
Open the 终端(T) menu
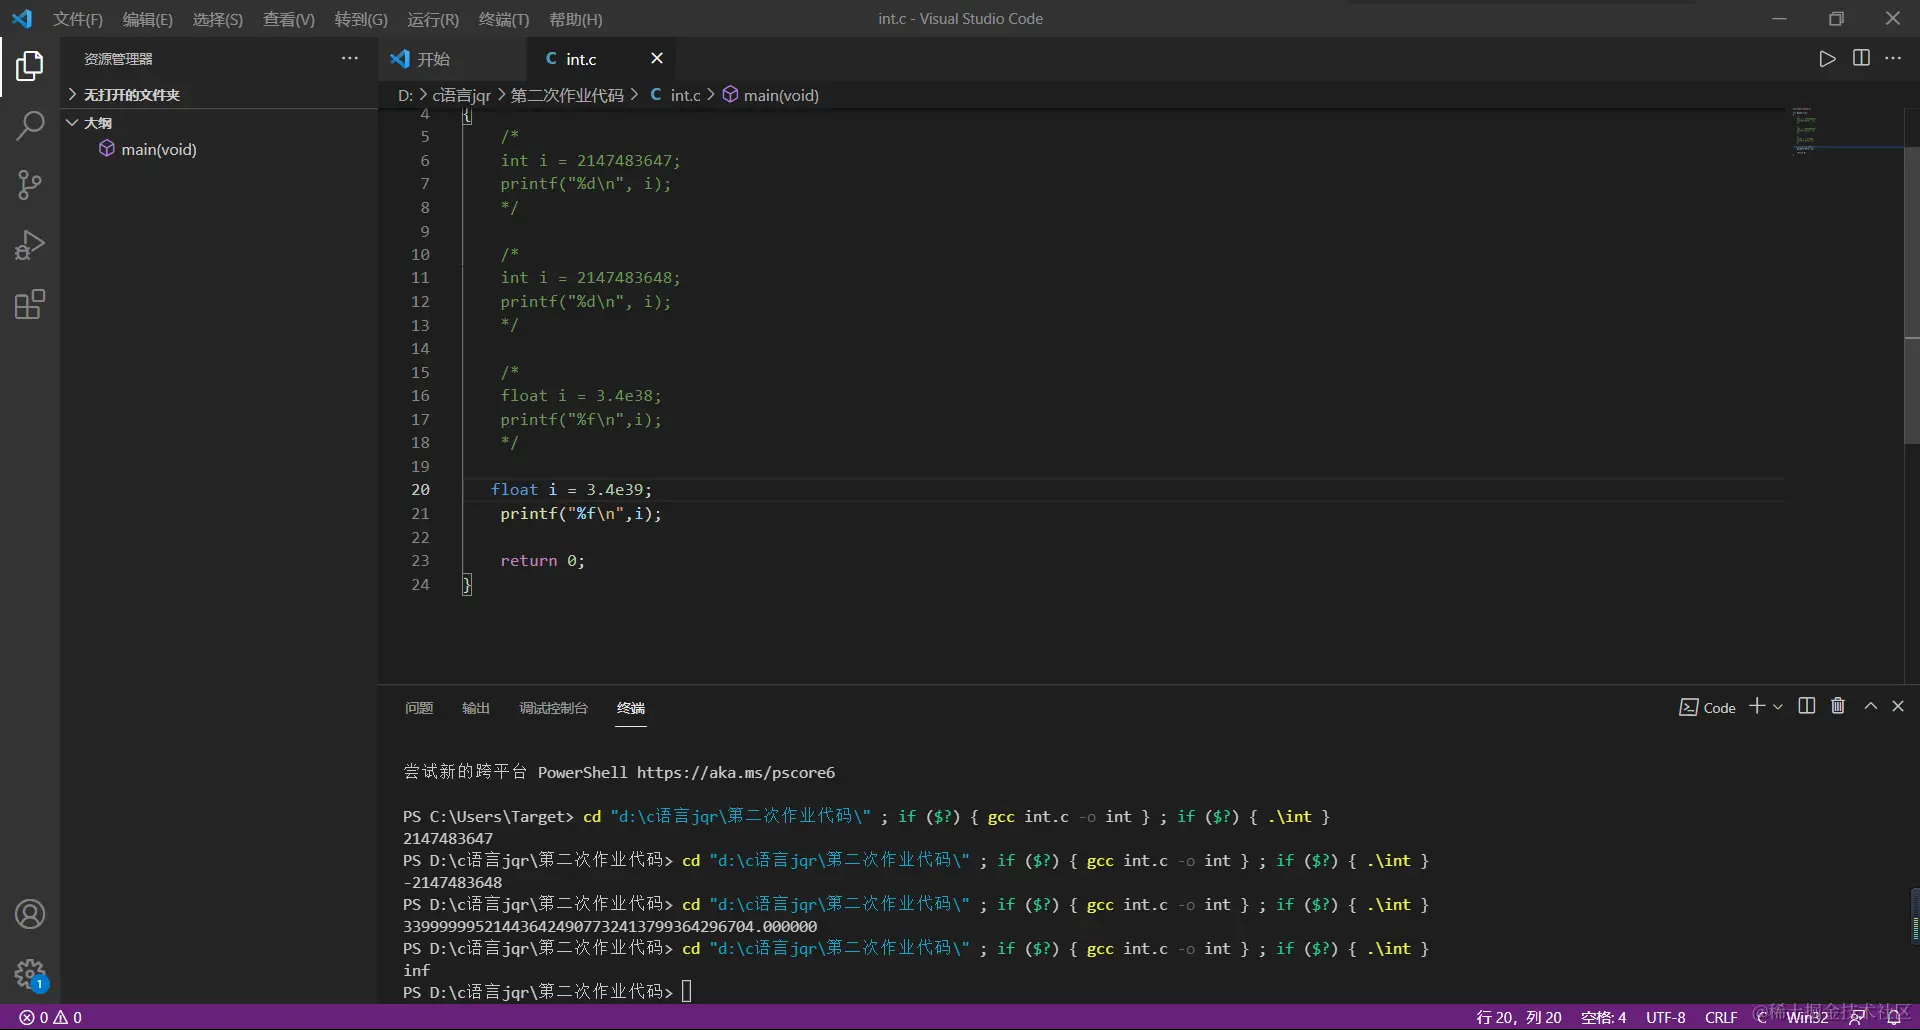pyautogui.click(x=503, y=19)
